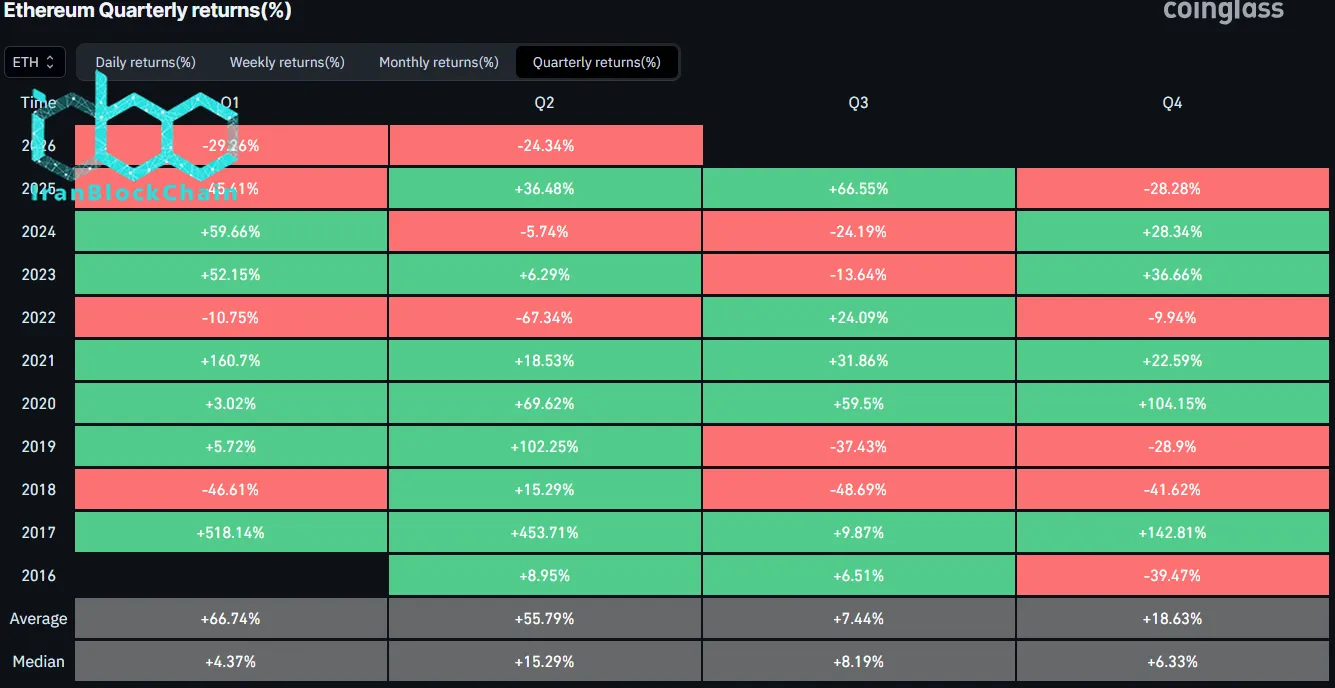This screenshot has height=688, width=1335.
Task: Click the -46.61% cell for 2018
Action: coord(231,489)
